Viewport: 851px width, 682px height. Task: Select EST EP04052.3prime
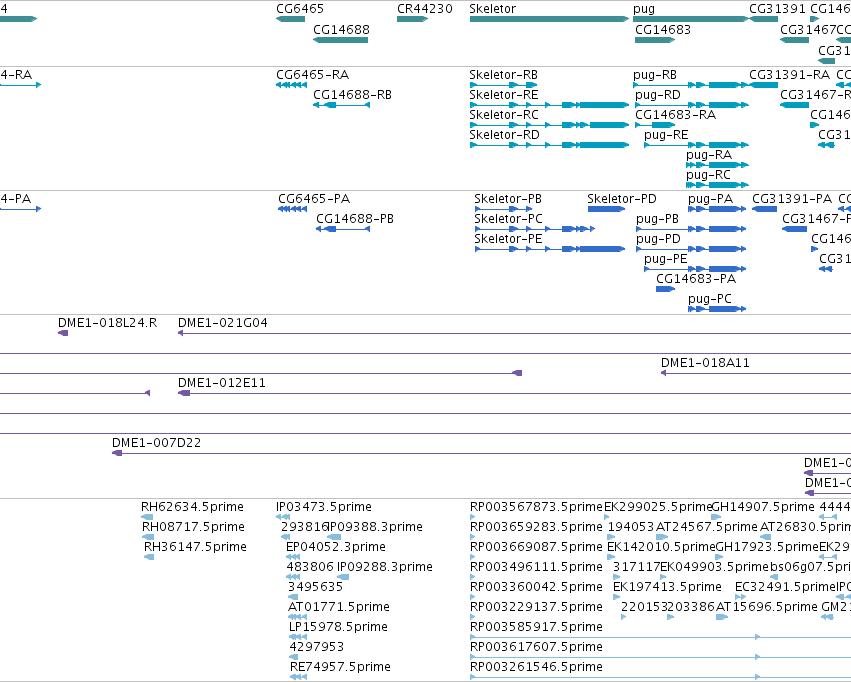click(293, 557)
